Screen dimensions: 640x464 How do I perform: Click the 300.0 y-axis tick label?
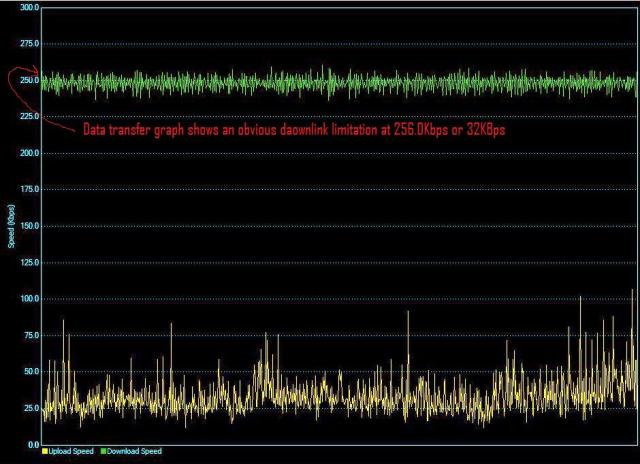30,7
